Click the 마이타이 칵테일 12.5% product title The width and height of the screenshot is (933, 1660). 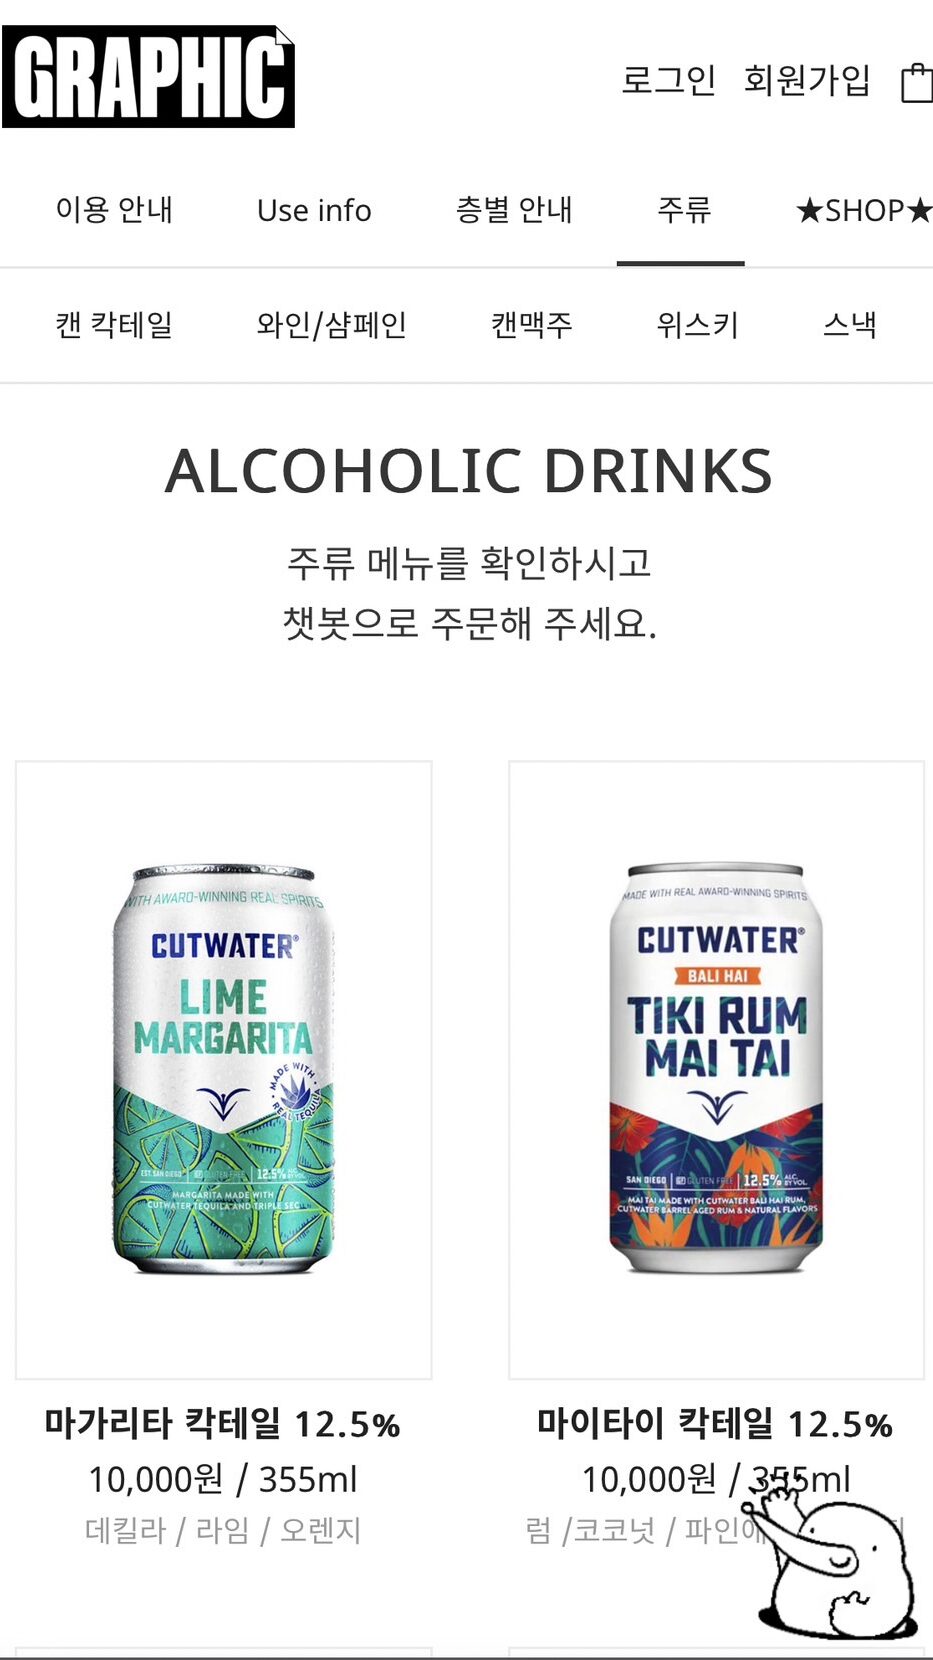coord(715,1424)
